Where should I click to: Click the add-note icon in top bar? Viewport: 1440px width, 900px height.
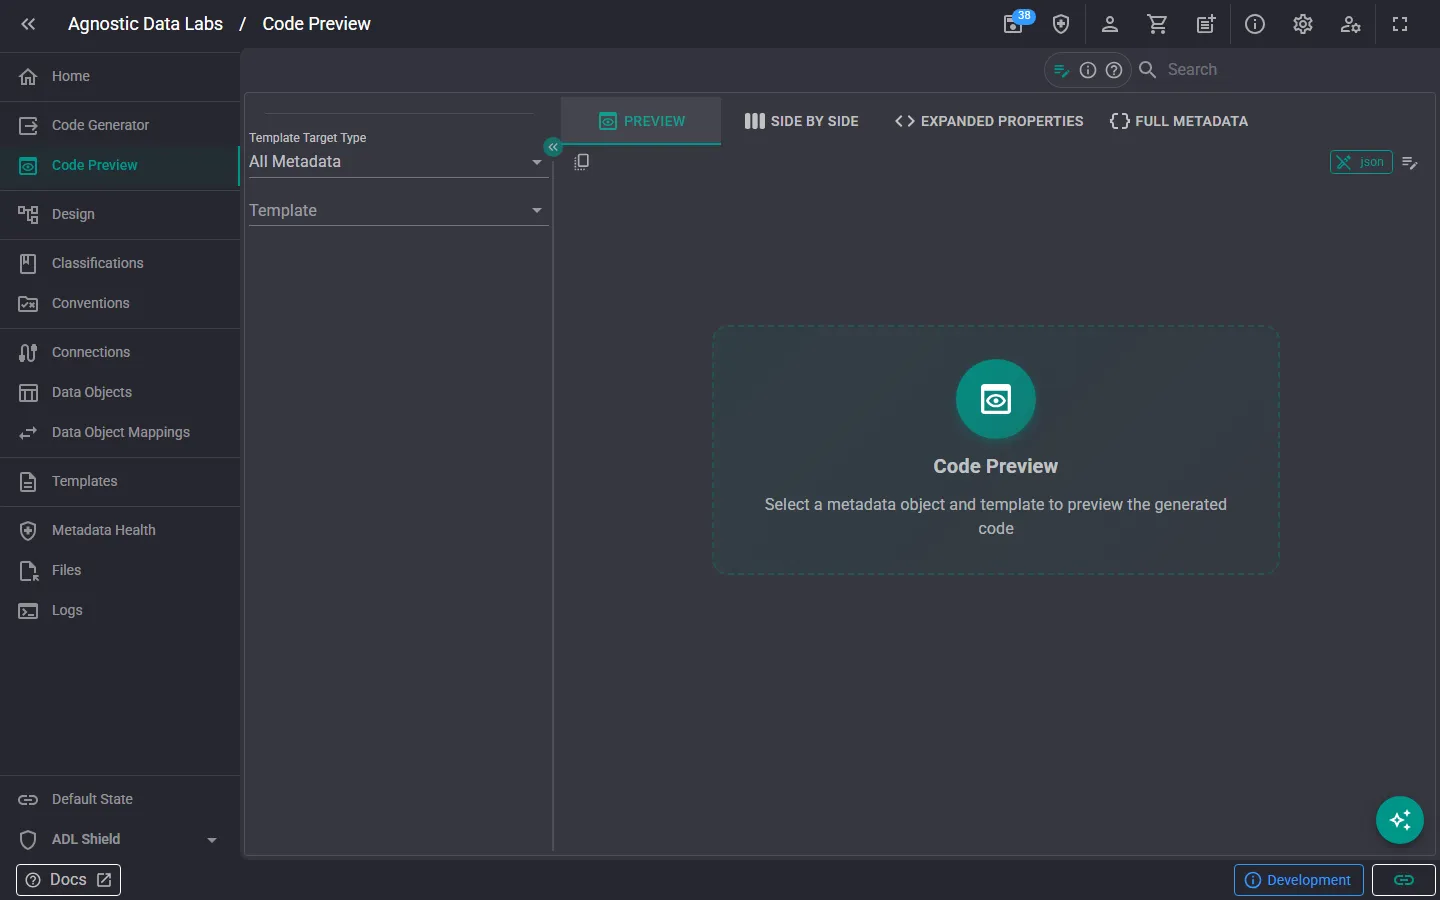click(x=1206, y=24)
